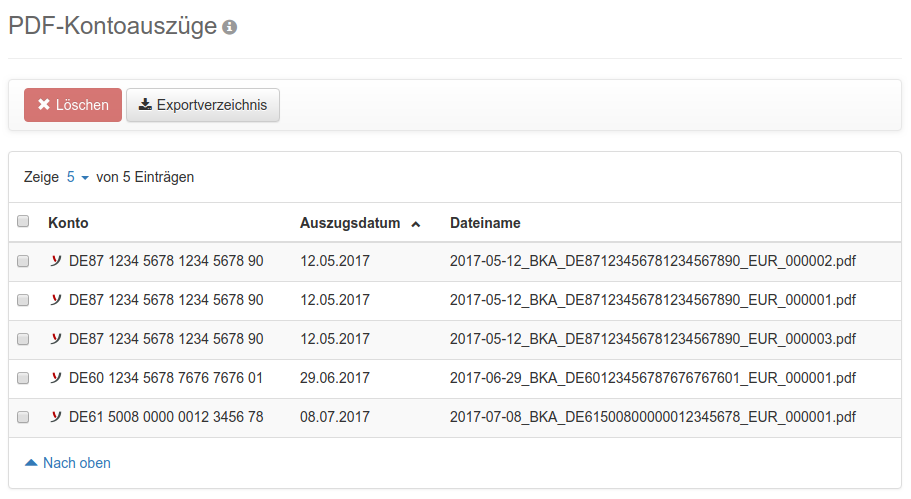
Task: Click the bank icon in the EUR_000003.pdf row
Action: 56,339
